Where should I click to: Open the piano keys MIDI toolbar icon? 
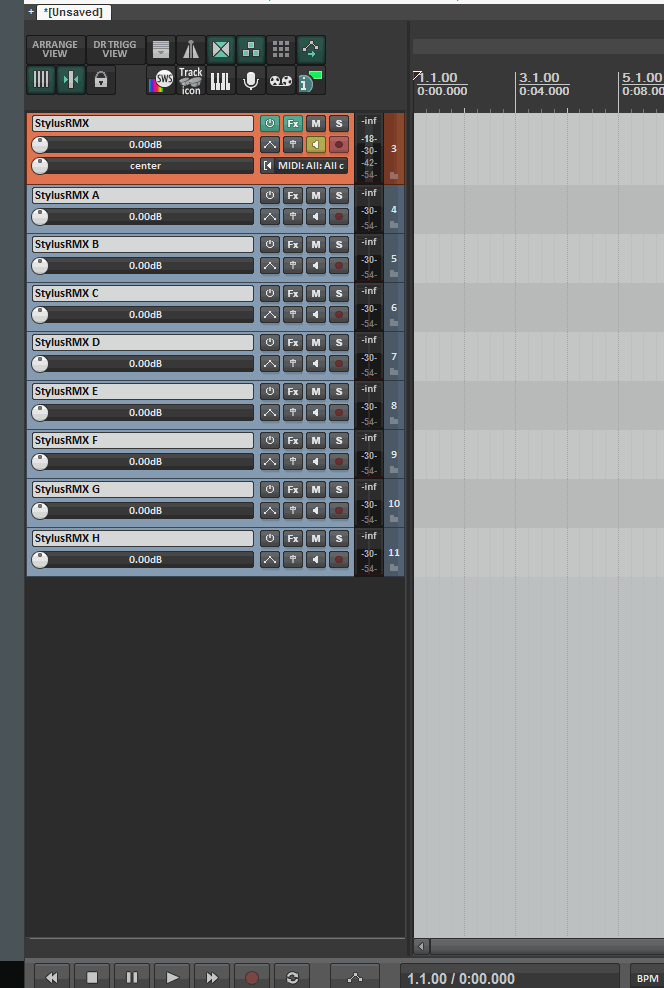[220, 80]
